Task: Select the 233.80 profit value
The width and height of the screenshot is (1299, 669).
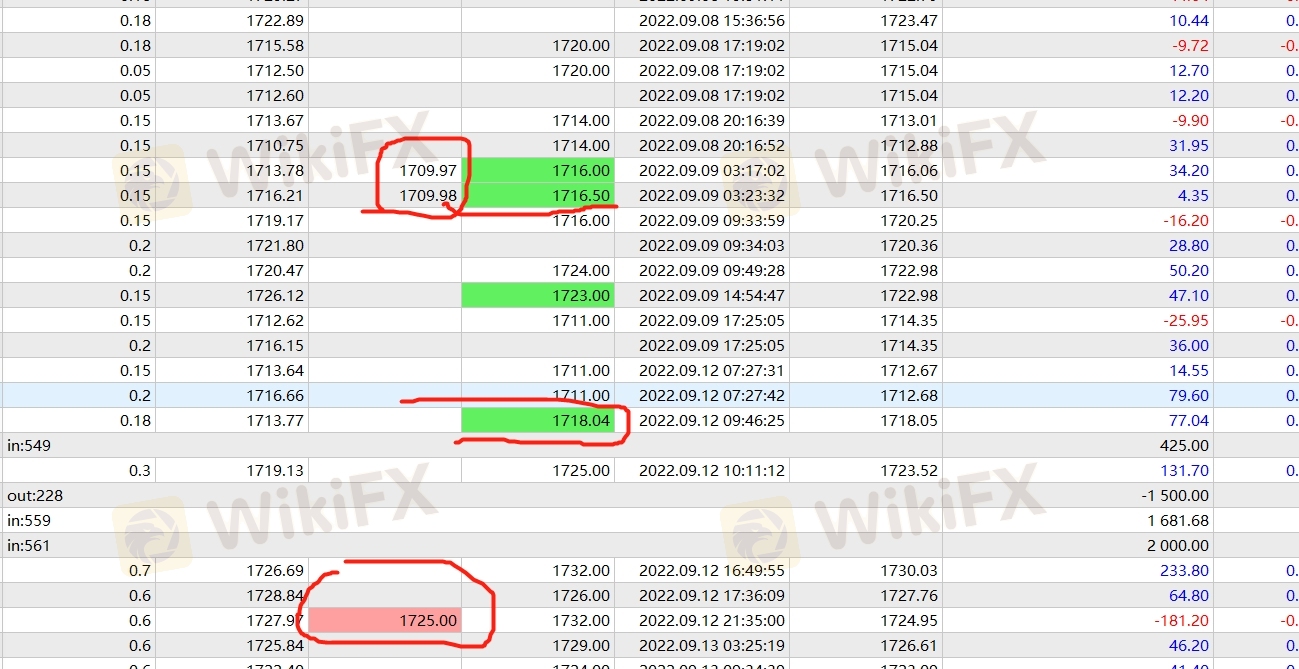Action: point(1183,571)
